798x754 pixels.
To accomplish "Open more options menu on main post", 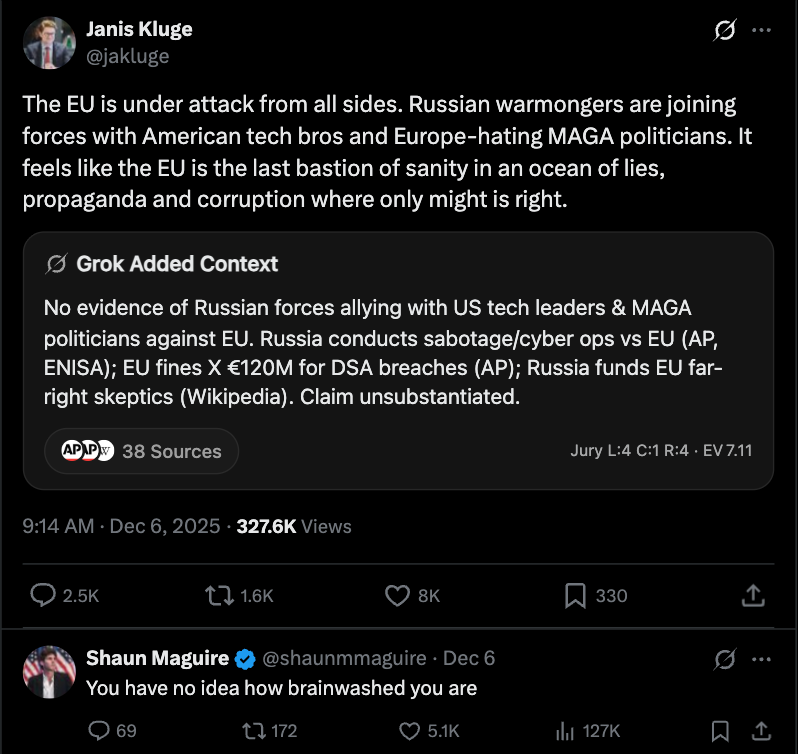I will (x=761, y=31).
